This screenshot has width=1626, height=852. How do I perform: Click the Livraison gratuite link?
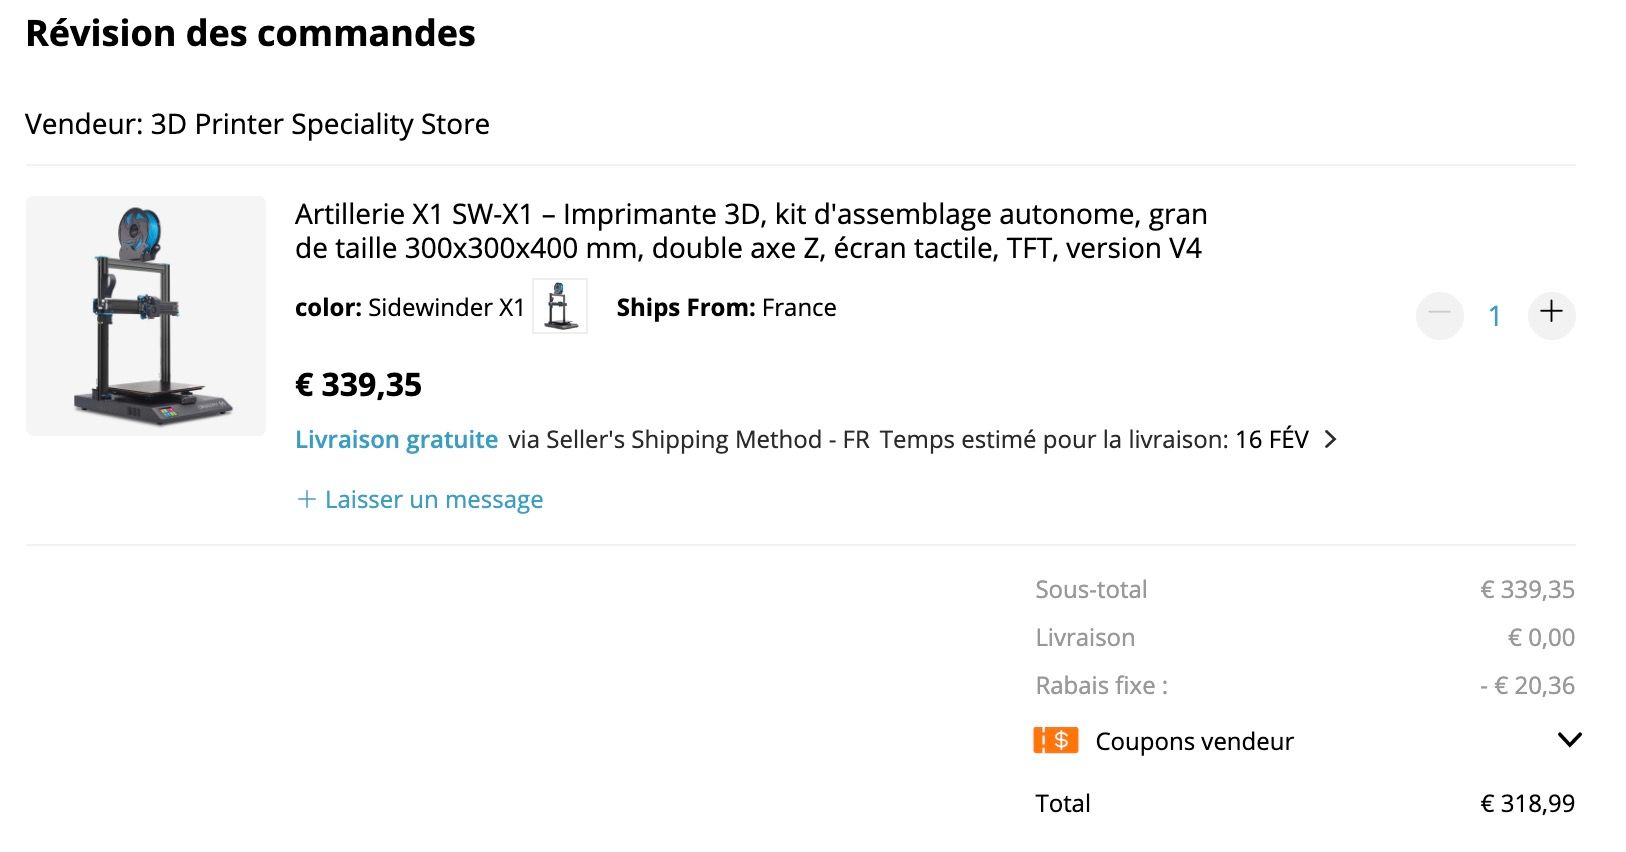[x=396, y=440]
